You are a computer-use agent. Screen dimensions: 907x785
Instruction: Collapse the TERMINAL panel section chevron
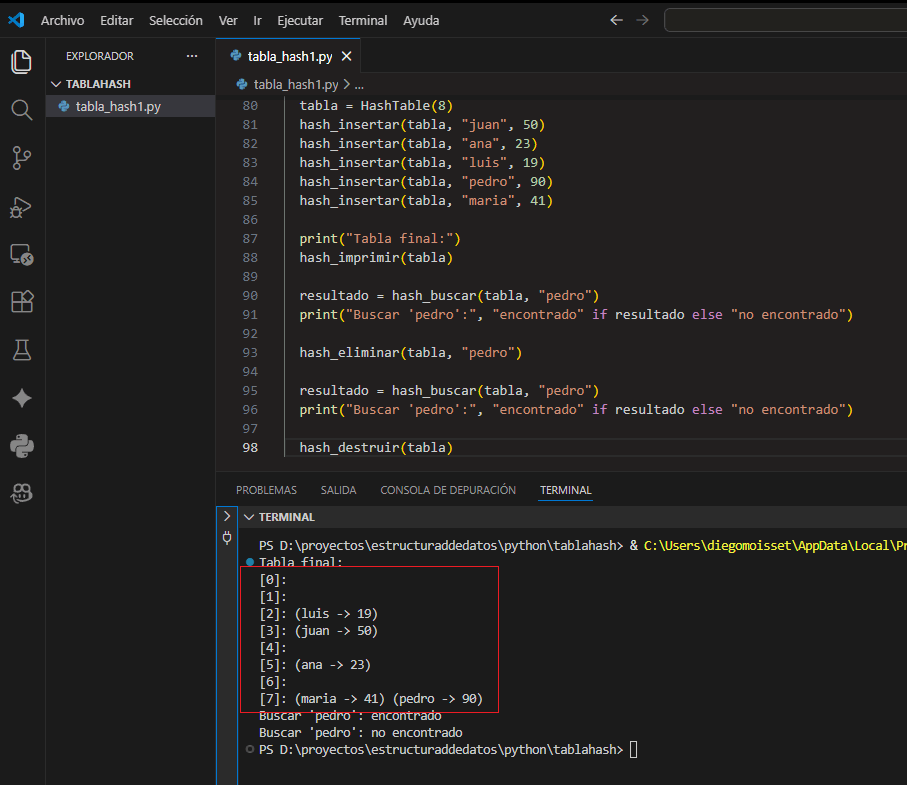pos(249,517)
